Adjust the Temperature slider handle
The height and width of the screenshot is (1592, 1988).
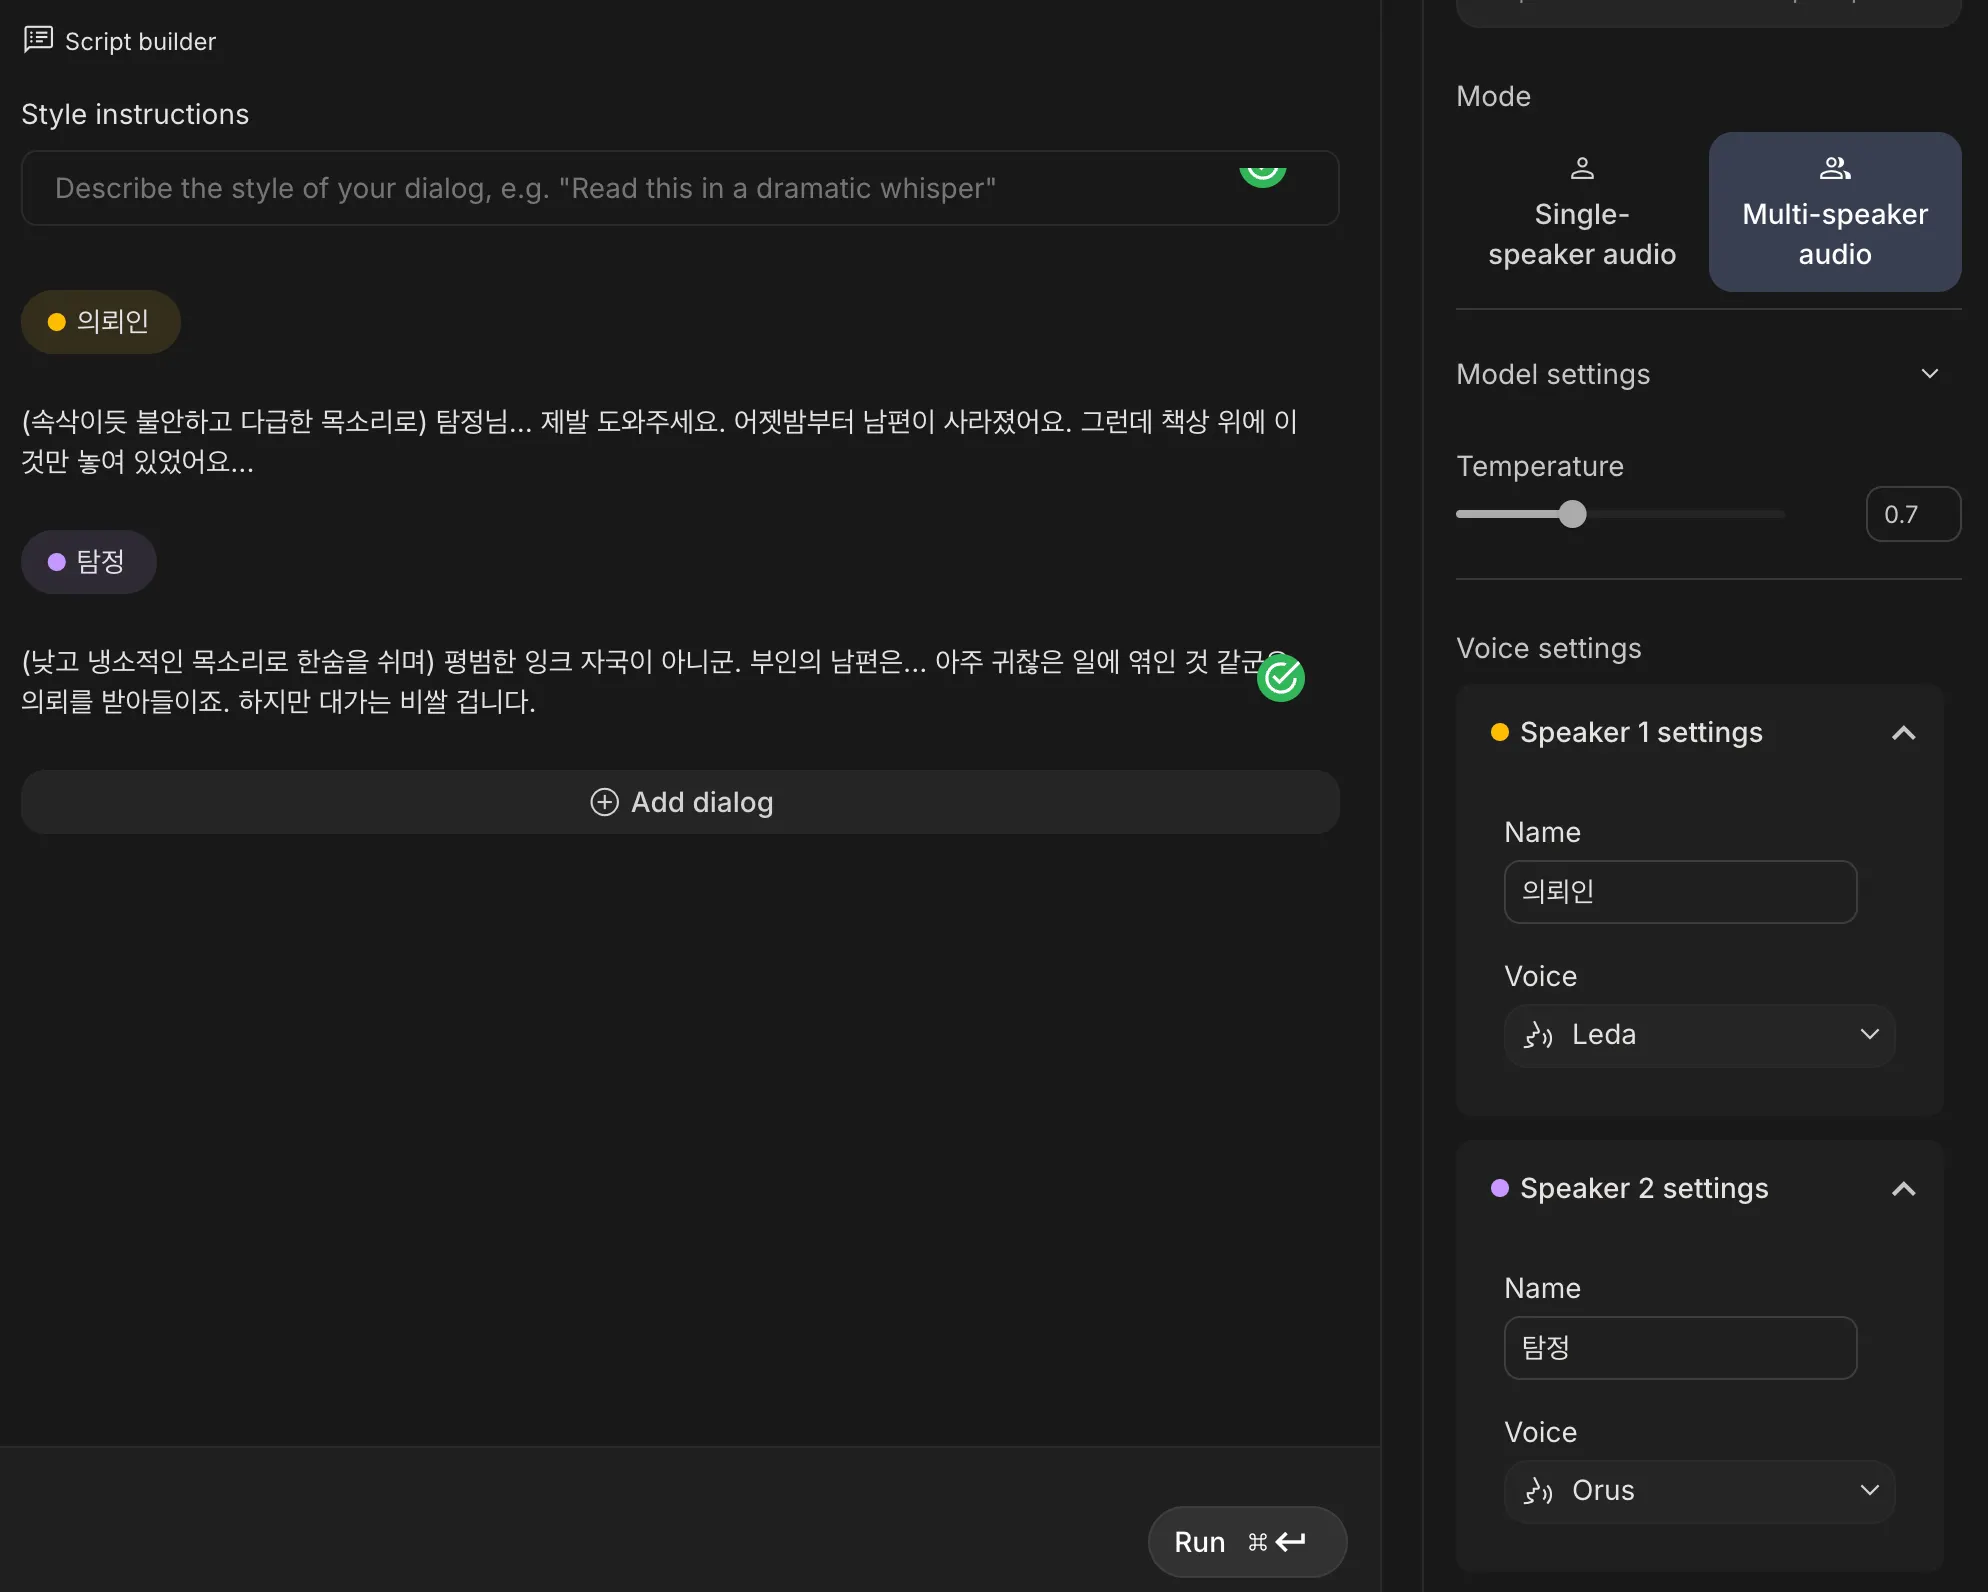point(1572,514)
